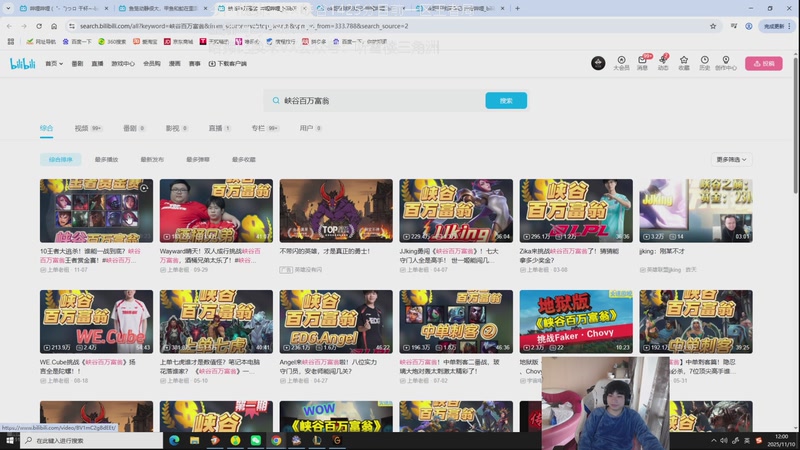800x450 pixels.
Task: Switch to the 用户 results tab
Action: [x=310, y=128]
